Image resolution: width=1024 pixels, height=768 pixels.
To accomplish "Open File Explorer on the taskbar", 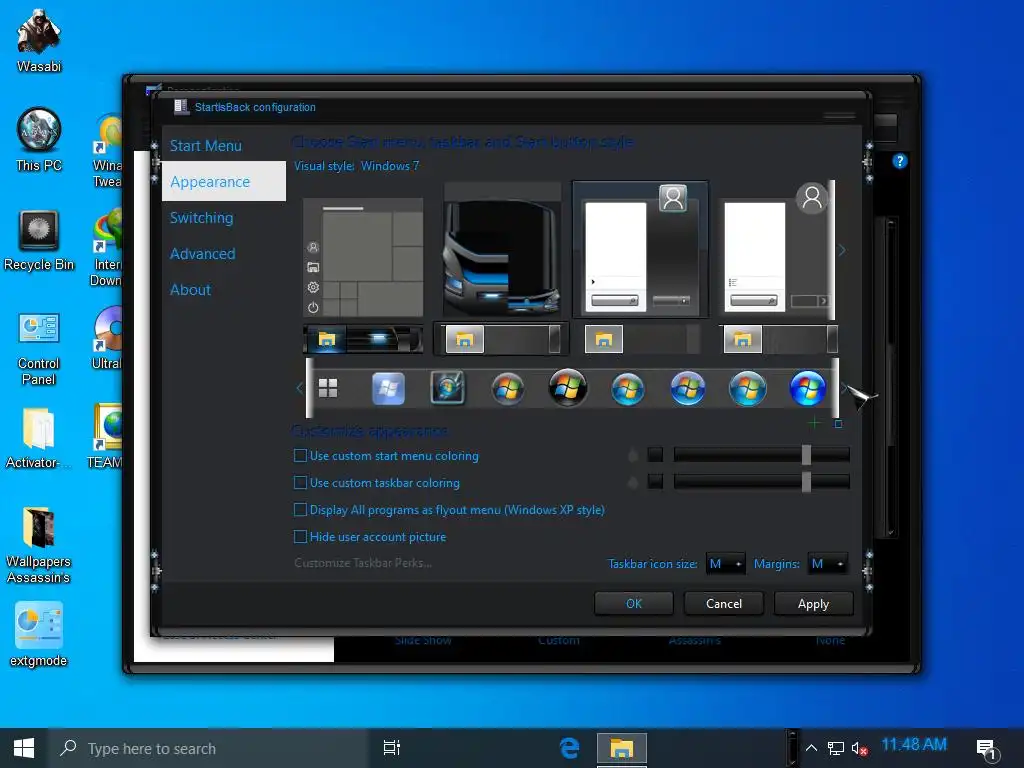I will 622,748.
